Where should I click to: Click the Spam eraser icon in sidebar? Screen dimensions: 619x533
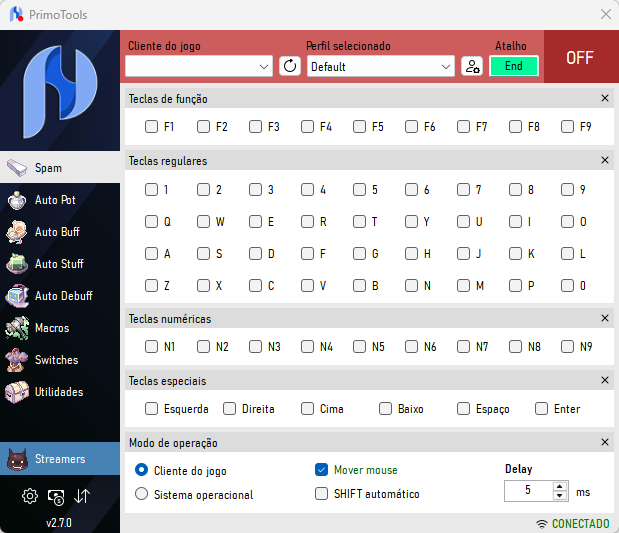17,168
